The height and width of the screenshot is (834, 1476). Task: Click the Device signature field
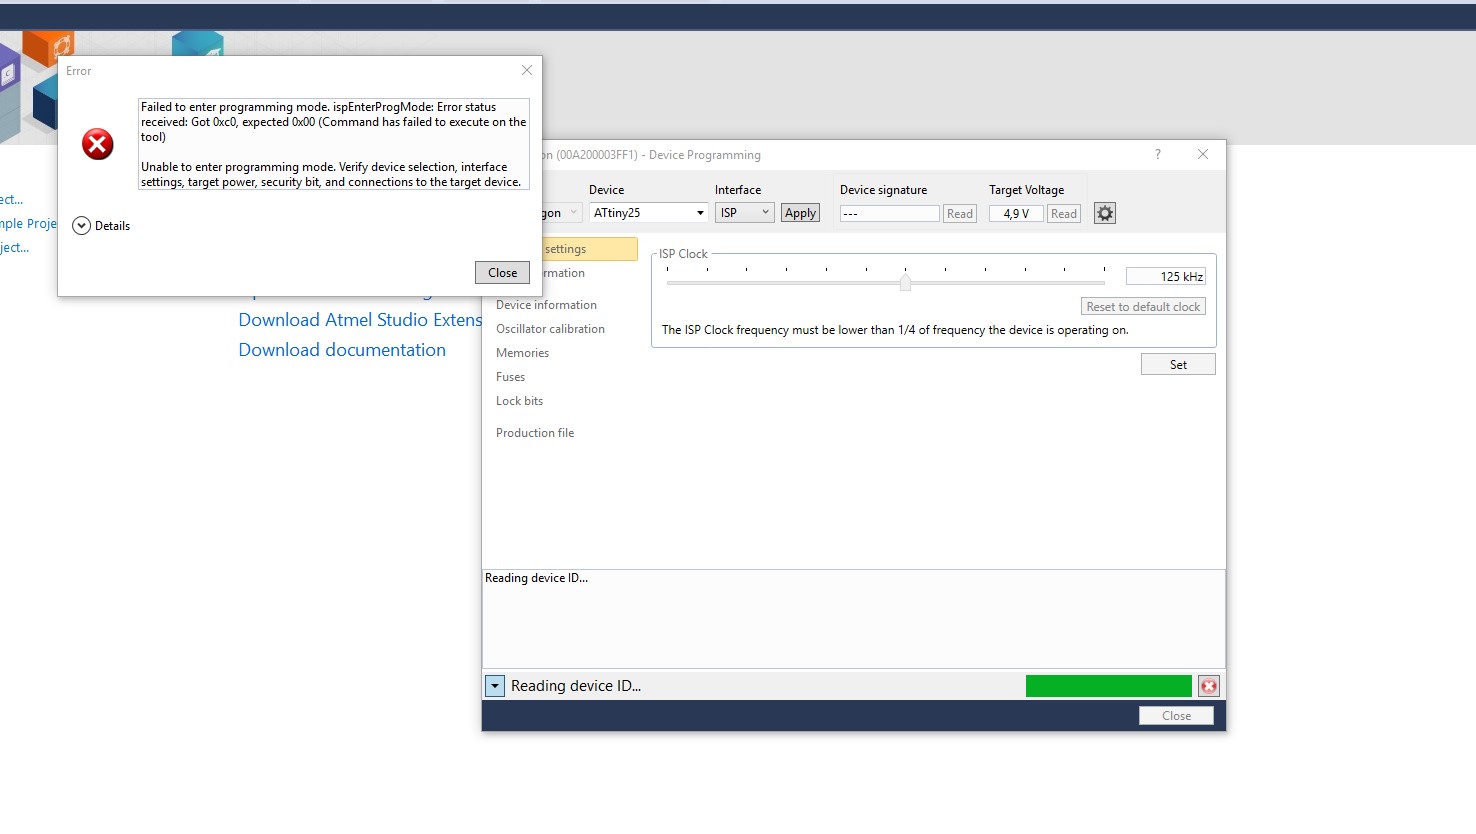(889, 214)
